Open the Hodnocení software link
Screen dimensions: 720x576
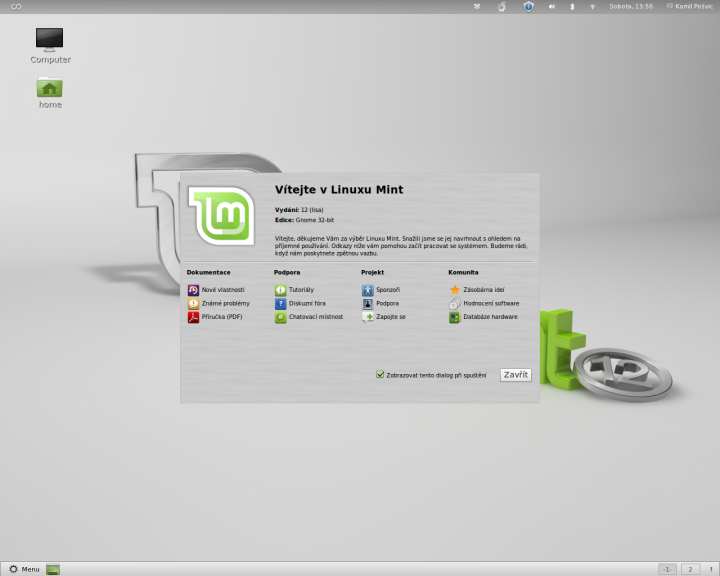491,304
